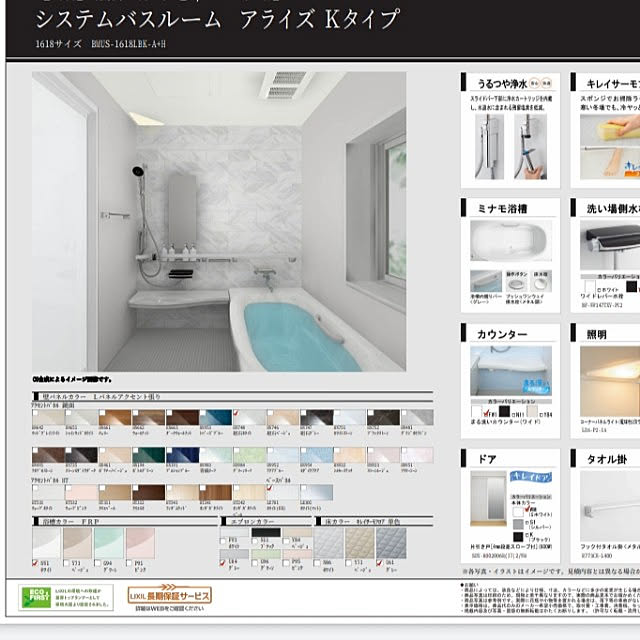Open the 照明 ceiling light photo
This screenshot has width=640, height=640.
(610, 381)
